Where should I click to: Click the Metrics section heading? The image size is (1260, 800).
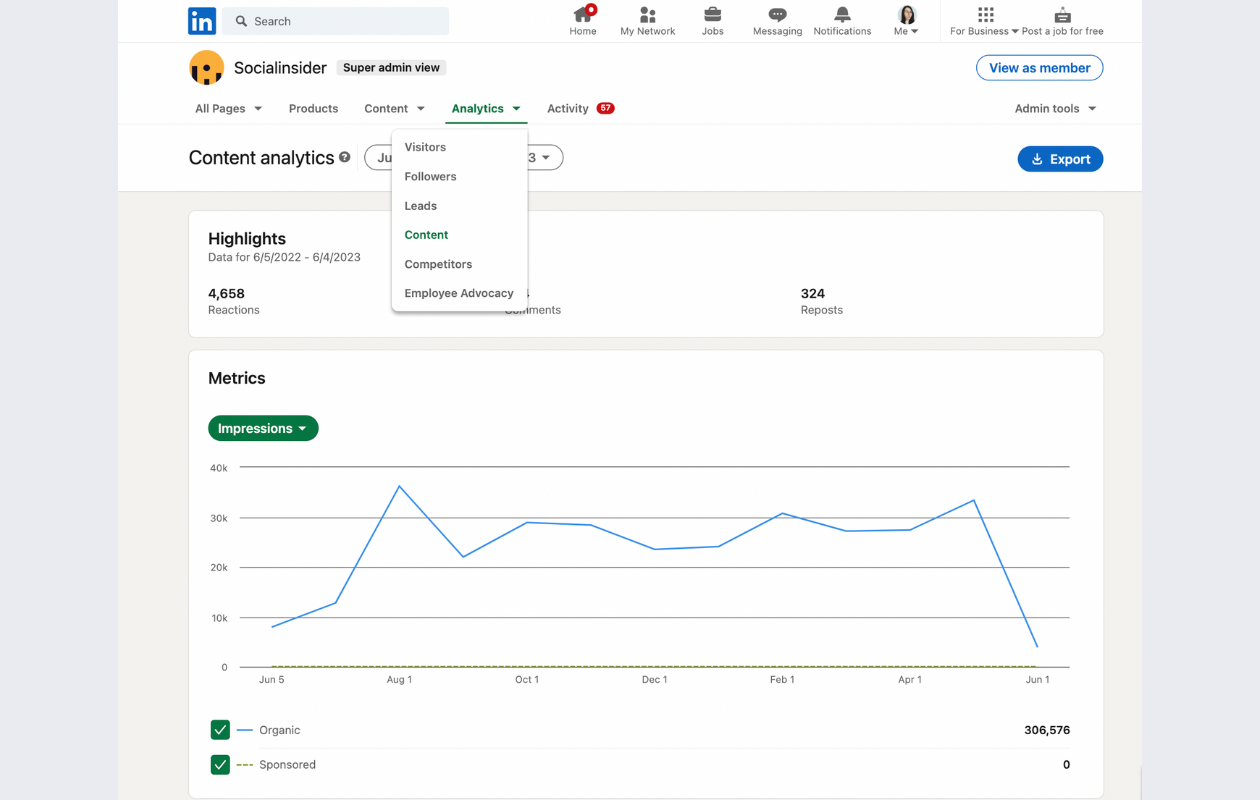point(237,378)
